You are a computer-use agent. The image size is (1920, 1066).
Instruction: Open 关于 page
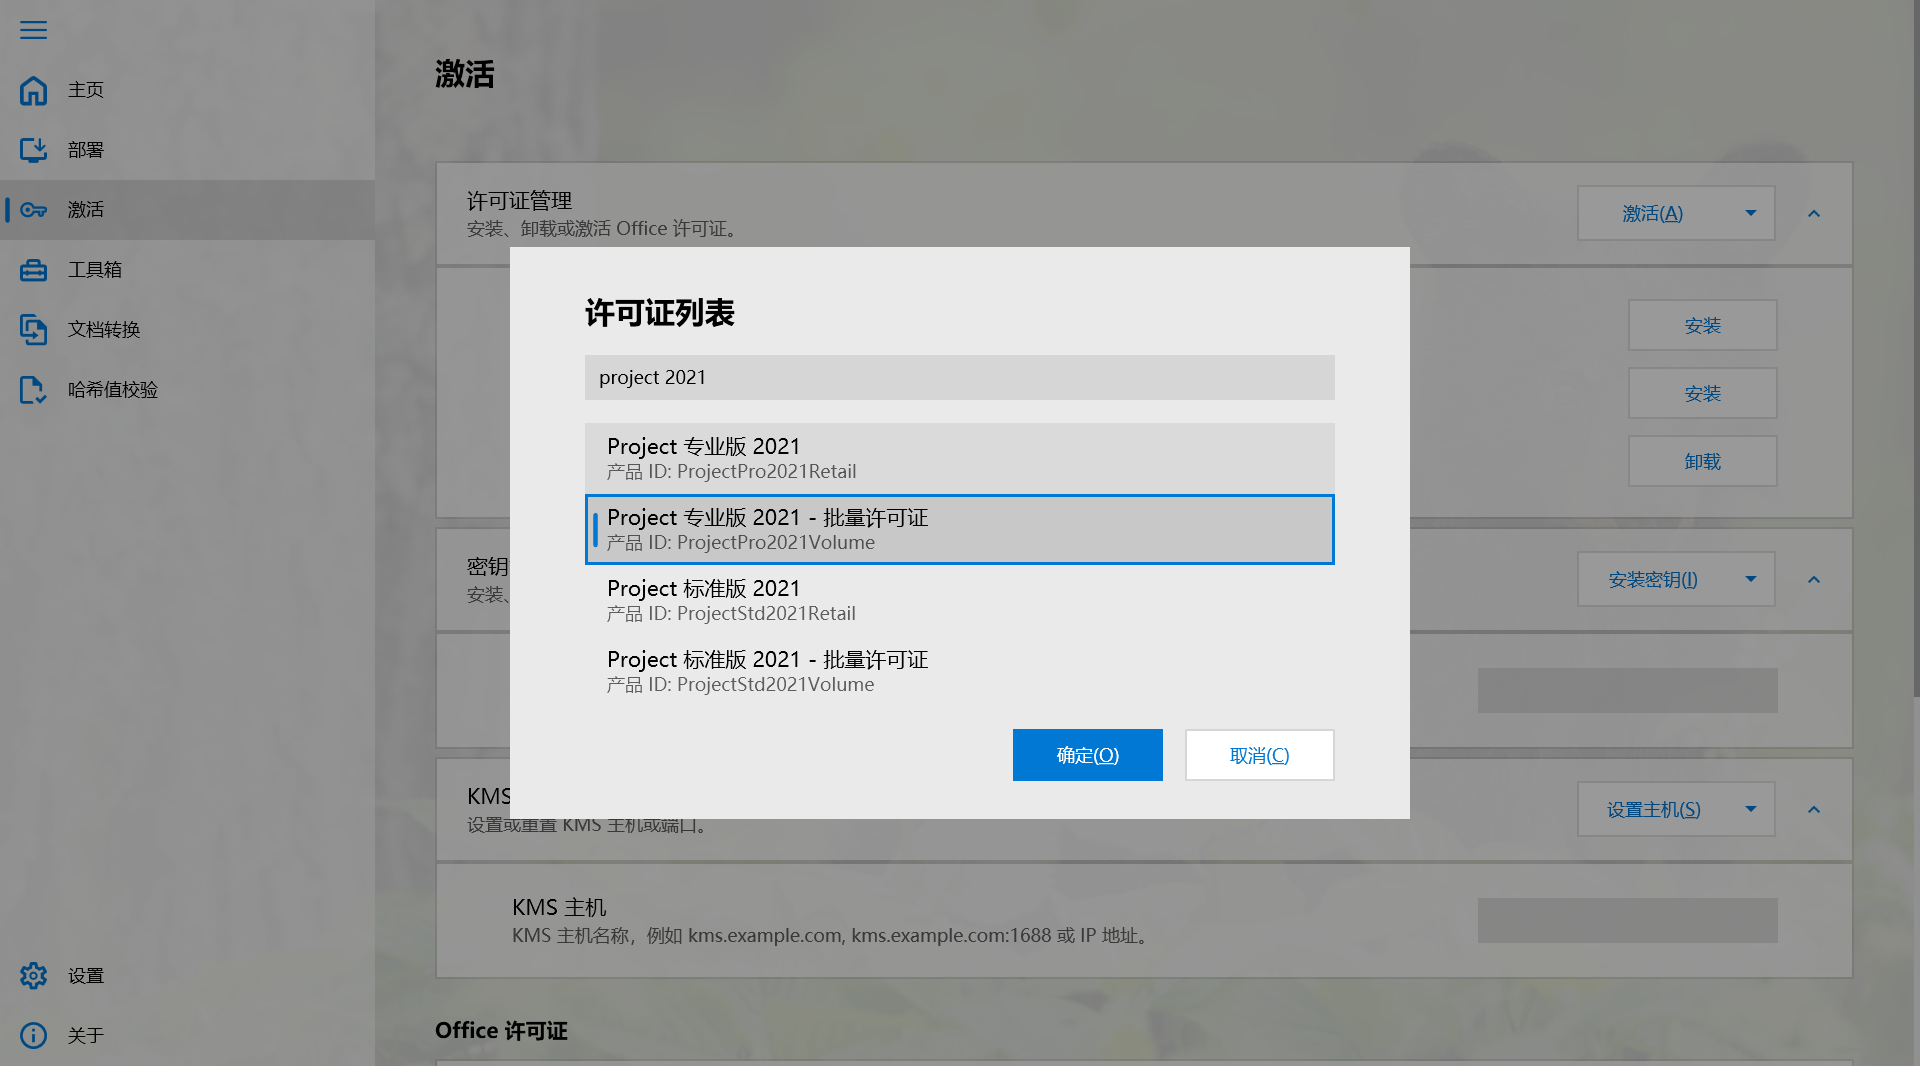pyautogui.click(x=187, y=1036)
